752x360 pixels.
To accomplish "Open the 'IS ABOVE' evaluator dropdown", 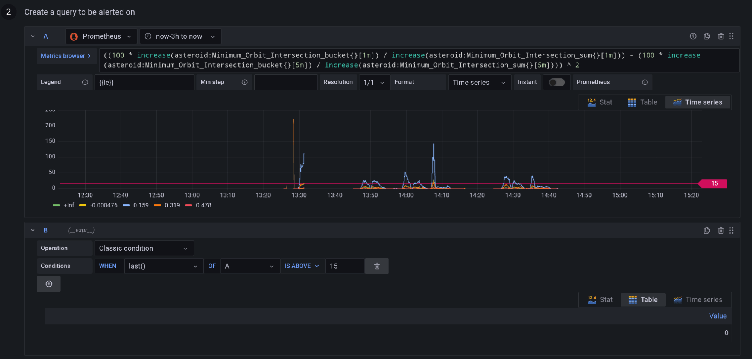I will point(302,266).
